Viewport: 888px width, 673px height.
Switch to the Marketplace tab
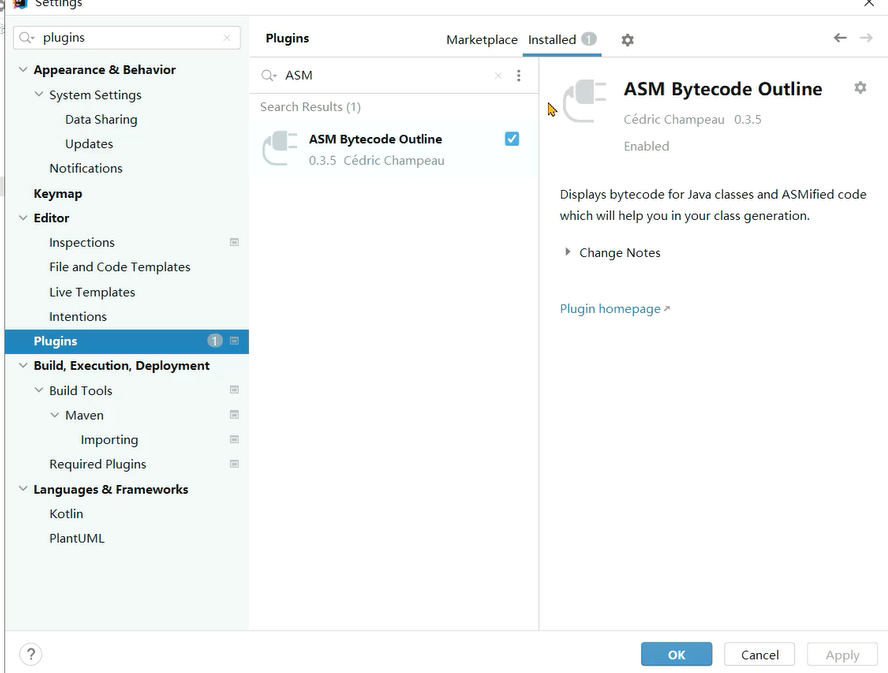pyautogui.click(x=481, y=40)
